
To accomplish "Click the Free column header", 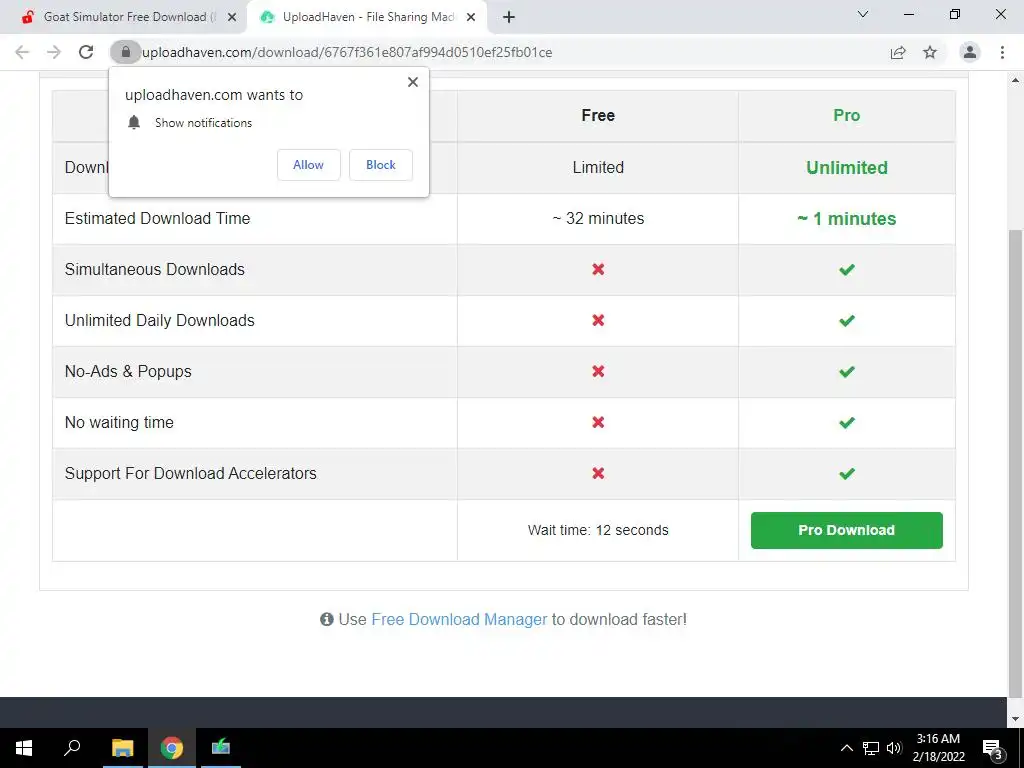I will pyautogui.click(x=598, y=116).
